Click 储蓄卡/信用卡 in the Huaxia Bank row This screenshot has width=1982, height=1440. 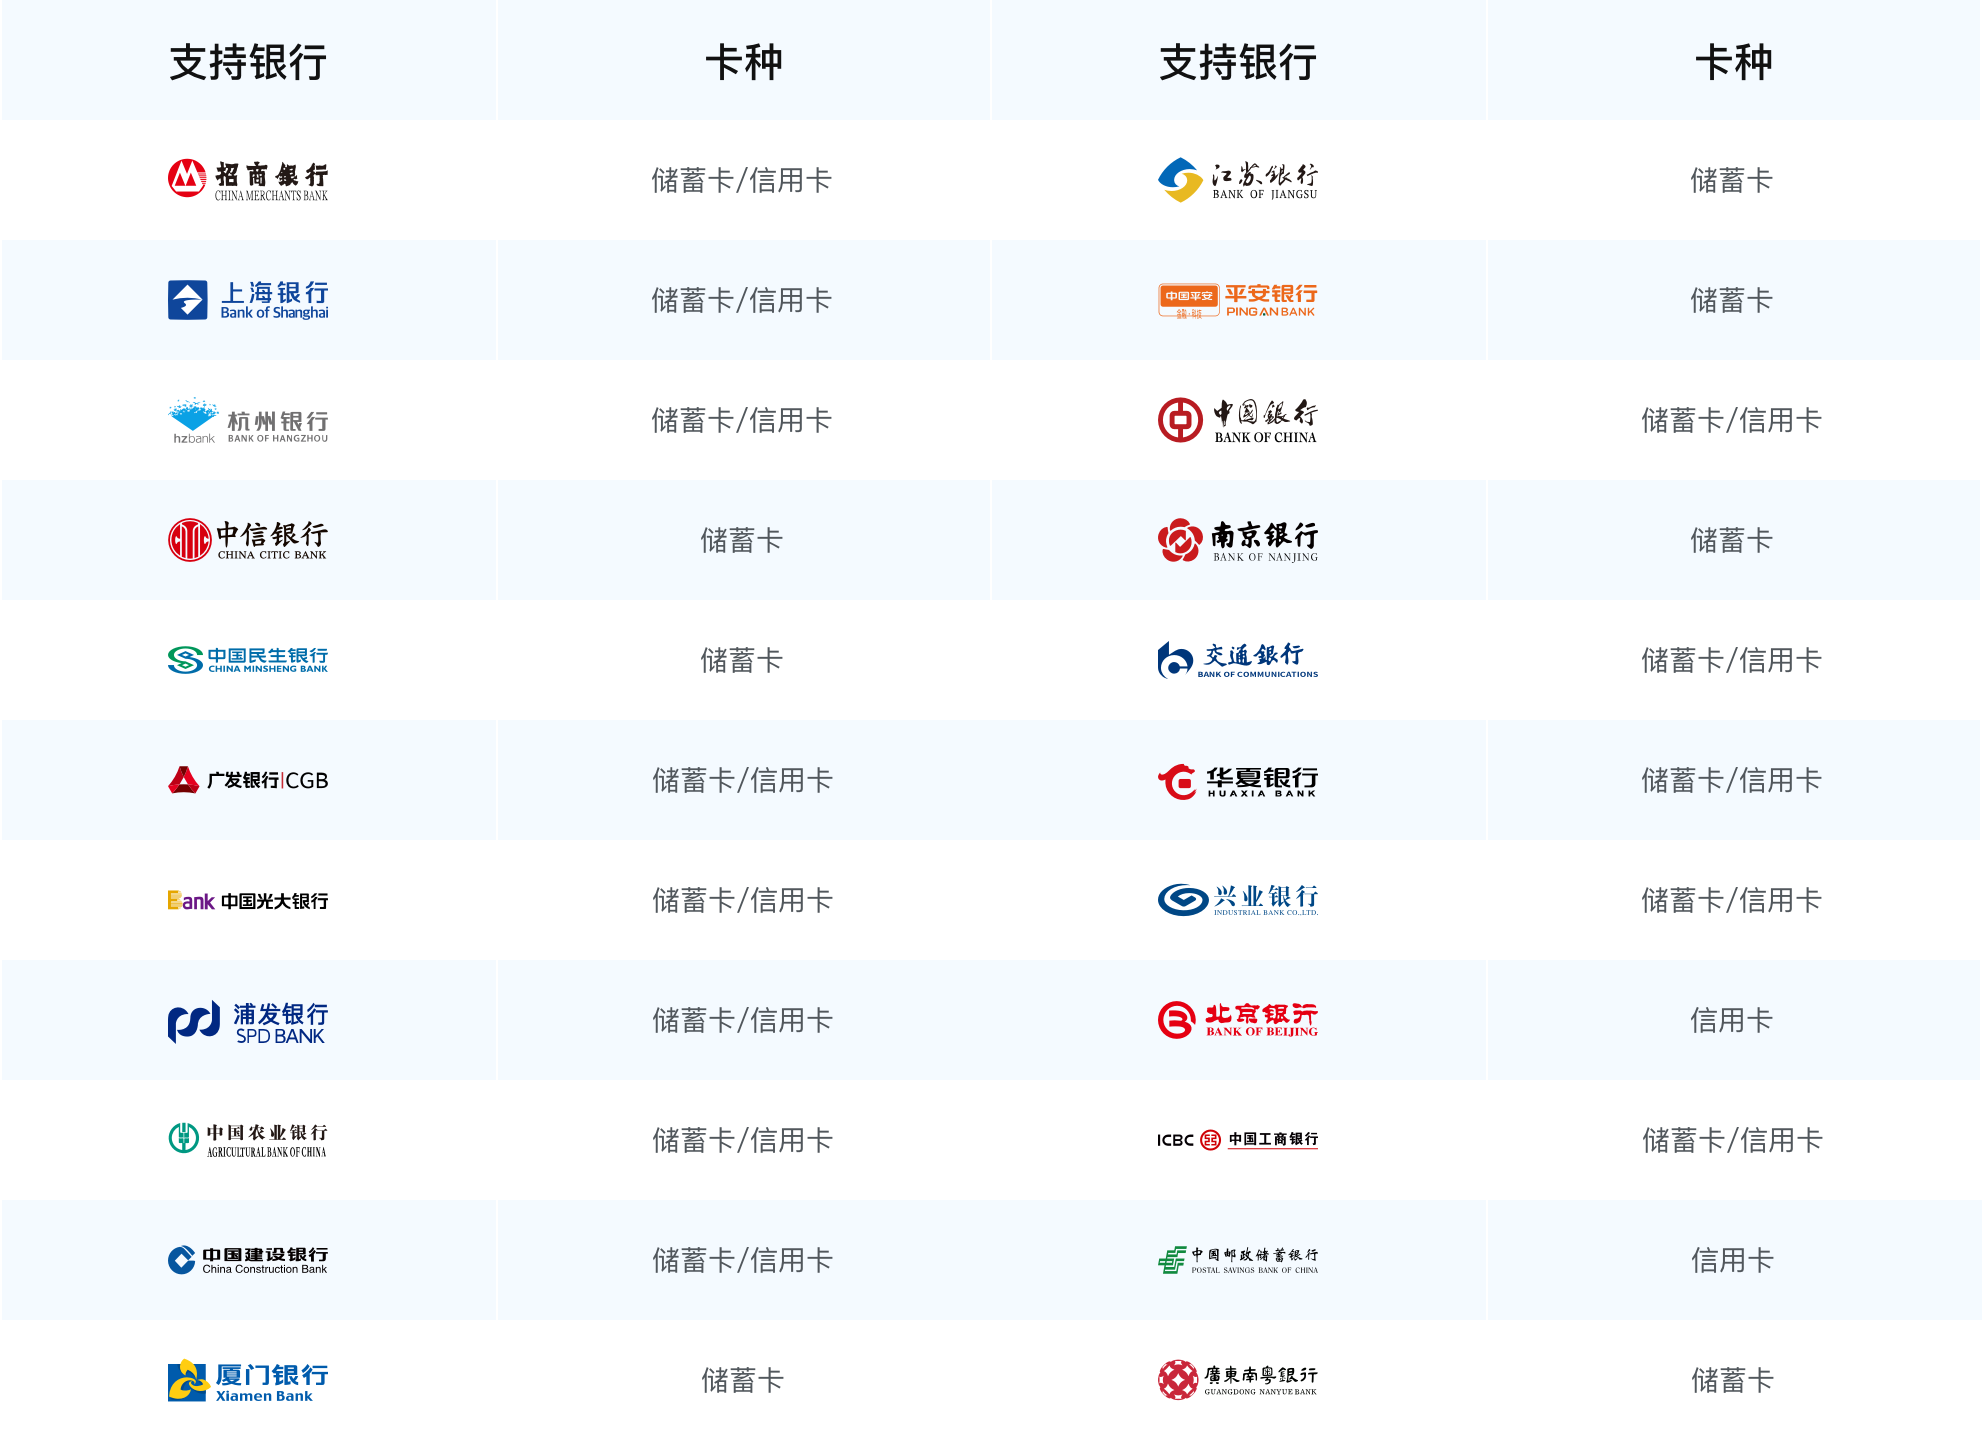tap(1732, 780)
